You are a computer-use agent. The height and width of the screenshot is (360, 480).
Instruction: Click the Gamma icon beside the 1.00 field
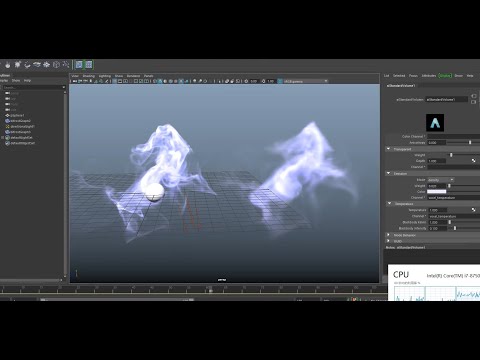tap(264, 81)
